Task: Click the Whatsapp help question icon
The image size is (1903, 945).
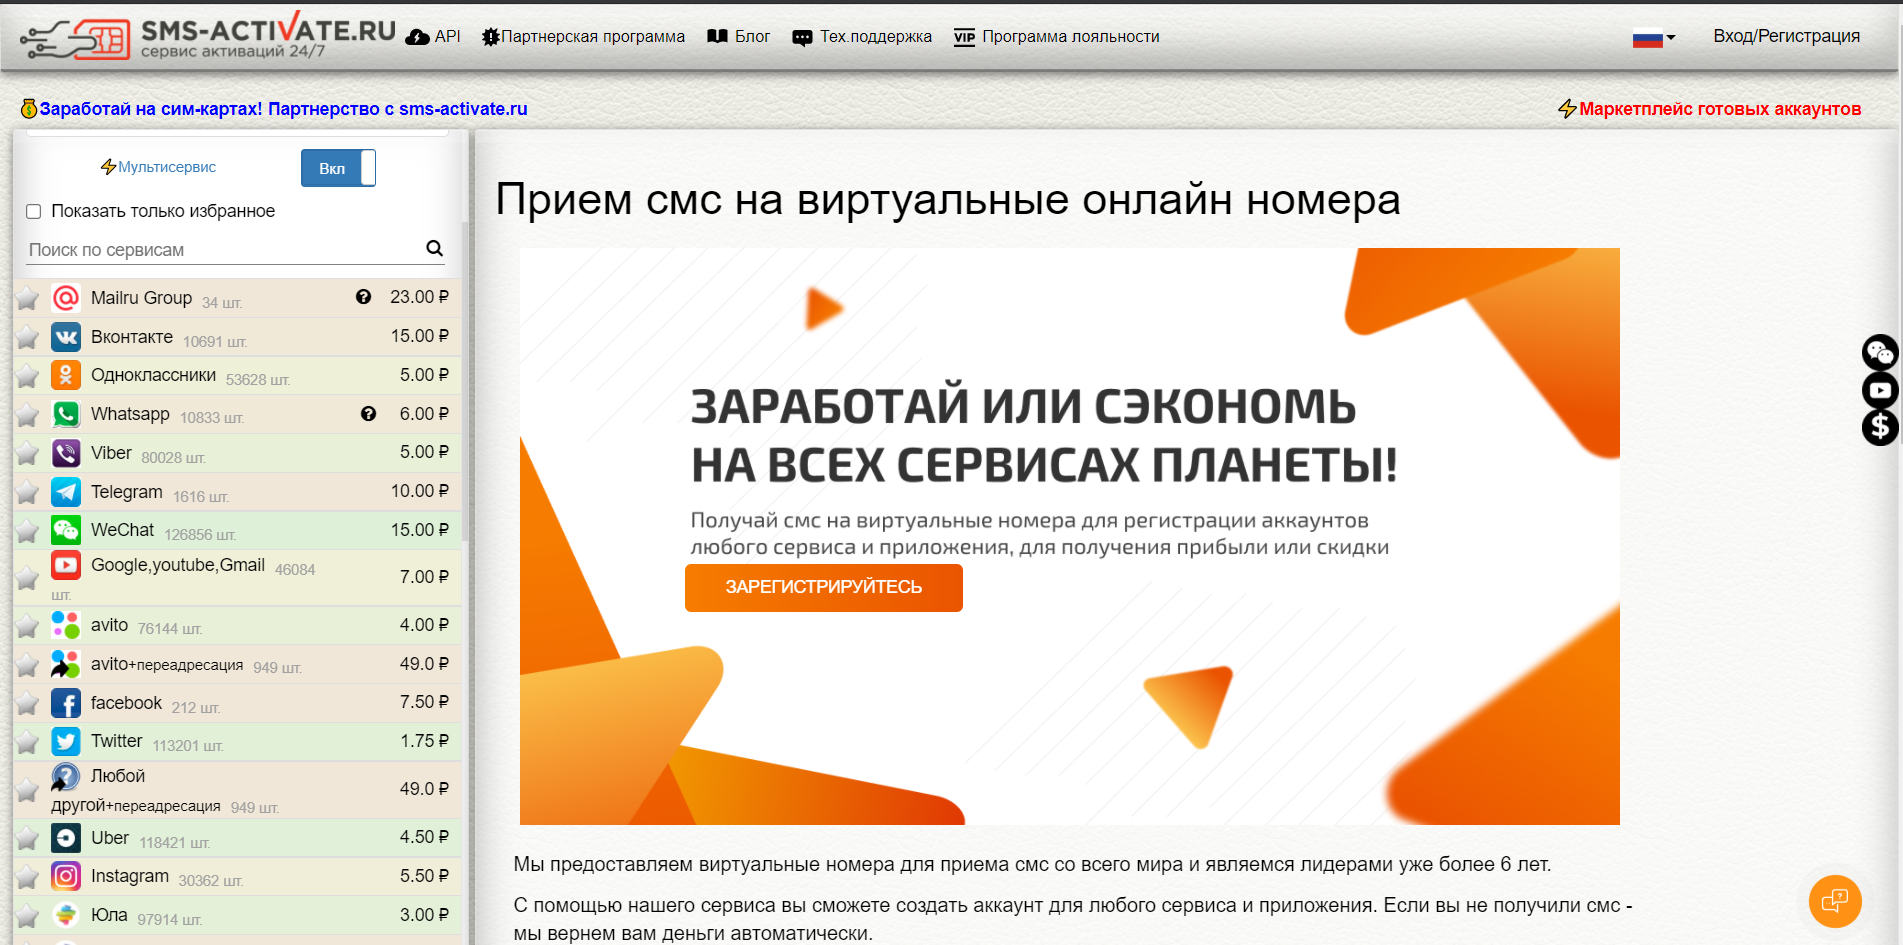Action: [x=368, y=414]
